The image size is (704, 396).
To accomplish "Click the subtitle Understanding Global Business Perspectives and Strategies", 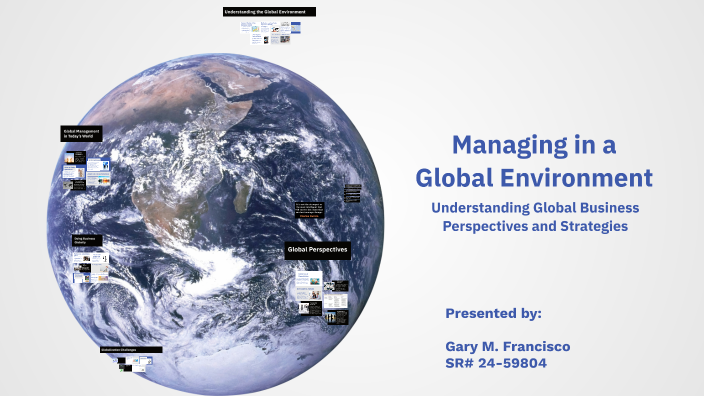I will (535, 217).
